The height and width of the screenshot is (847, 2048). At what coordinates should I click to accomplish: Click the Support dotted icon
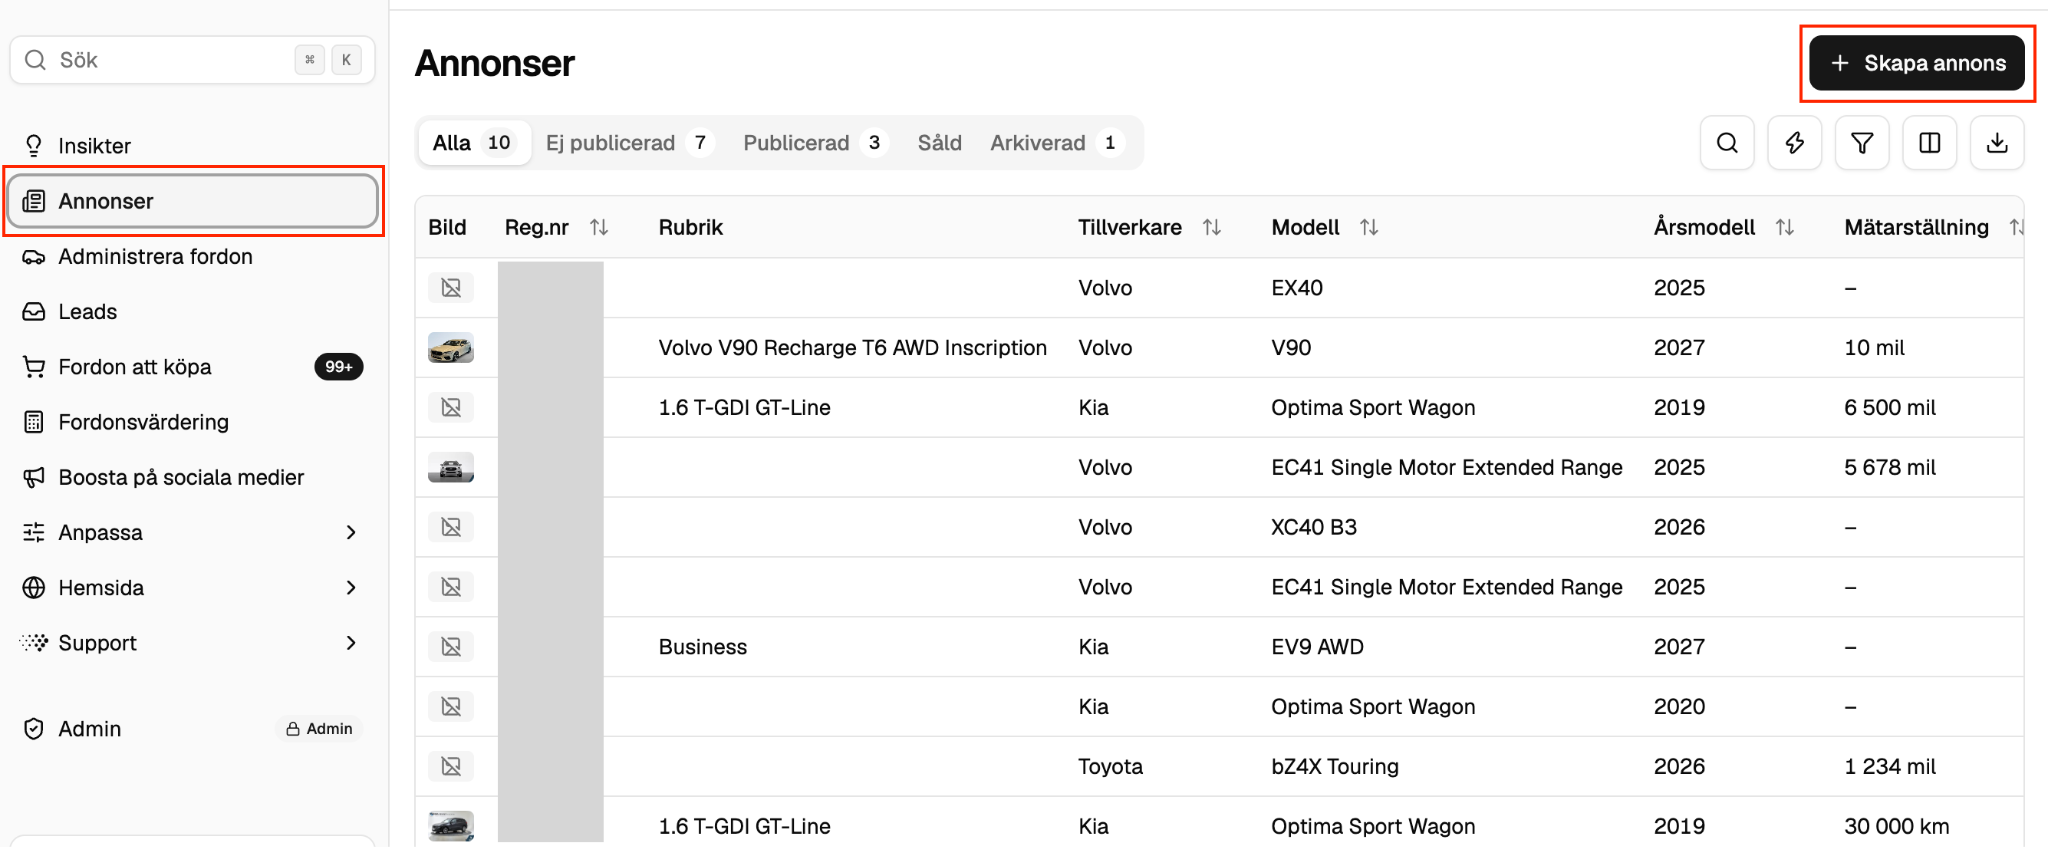[x=34, y=642]
